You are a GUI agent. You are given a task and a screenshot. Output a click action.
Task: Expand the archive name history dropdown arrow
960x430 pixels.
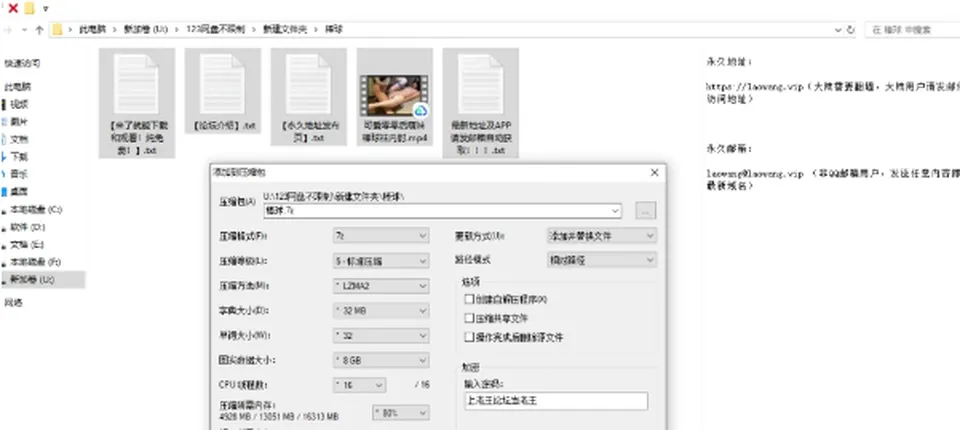click(615, 211)
